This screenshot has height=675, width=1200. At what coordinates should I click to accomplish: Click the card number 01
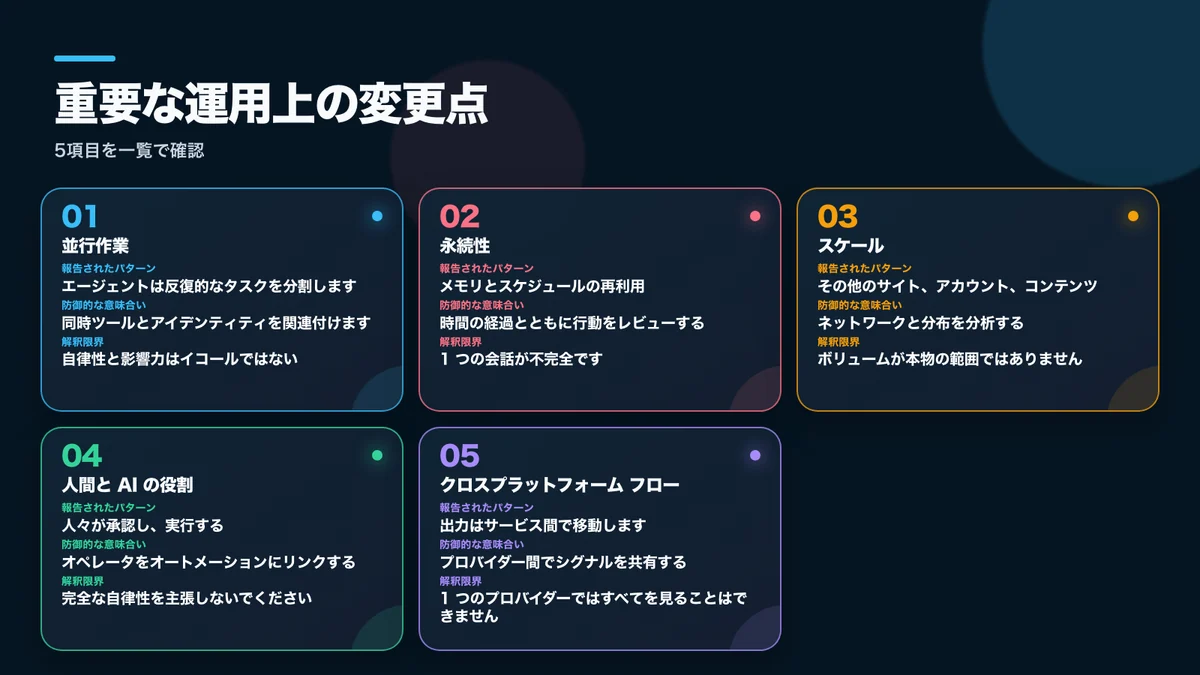pos(80,216)
